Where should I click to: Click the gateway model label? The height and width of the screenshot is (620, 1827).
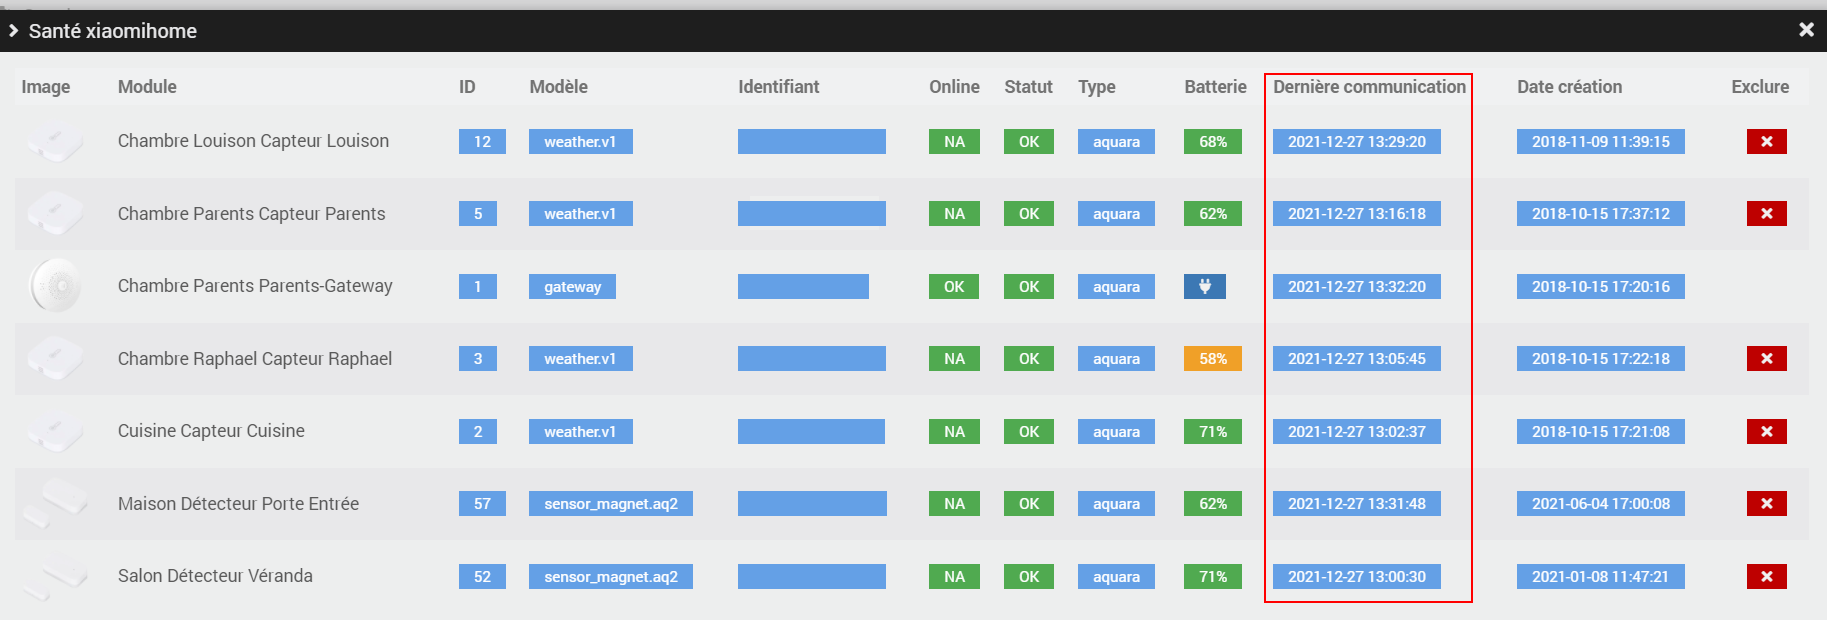tap(572, 287)
